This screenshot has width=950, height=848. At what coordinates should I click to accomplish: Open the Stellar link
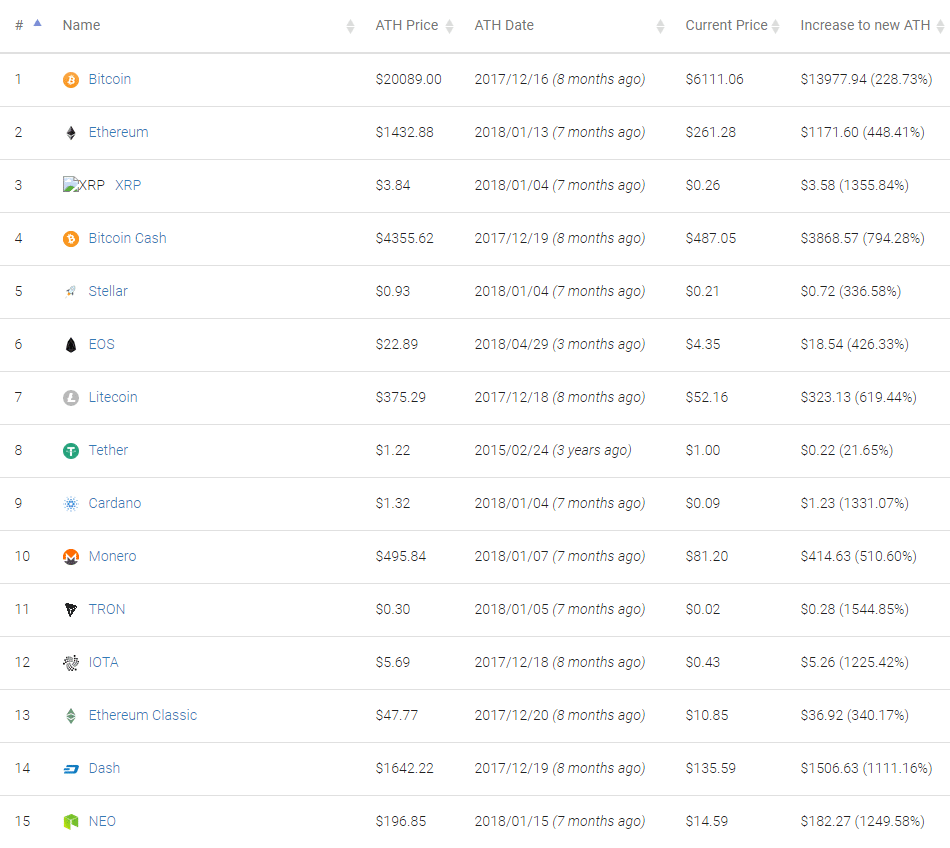coord(108,291)
